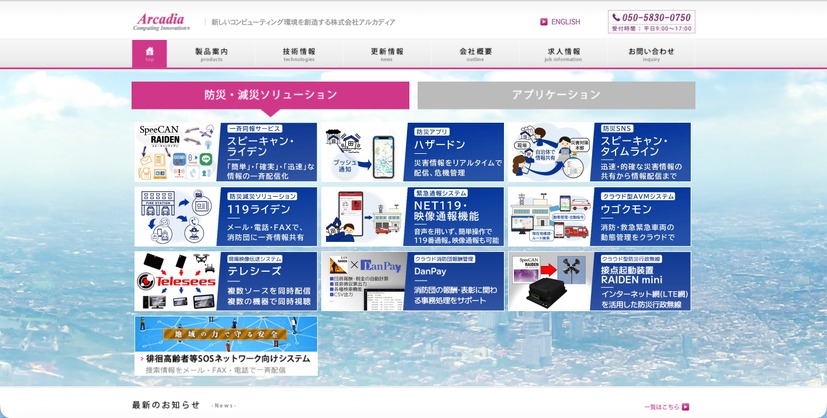Switch to the アプリケーション tab
The height and width of the screenshot is (418, 827).
tap(556, 95)
